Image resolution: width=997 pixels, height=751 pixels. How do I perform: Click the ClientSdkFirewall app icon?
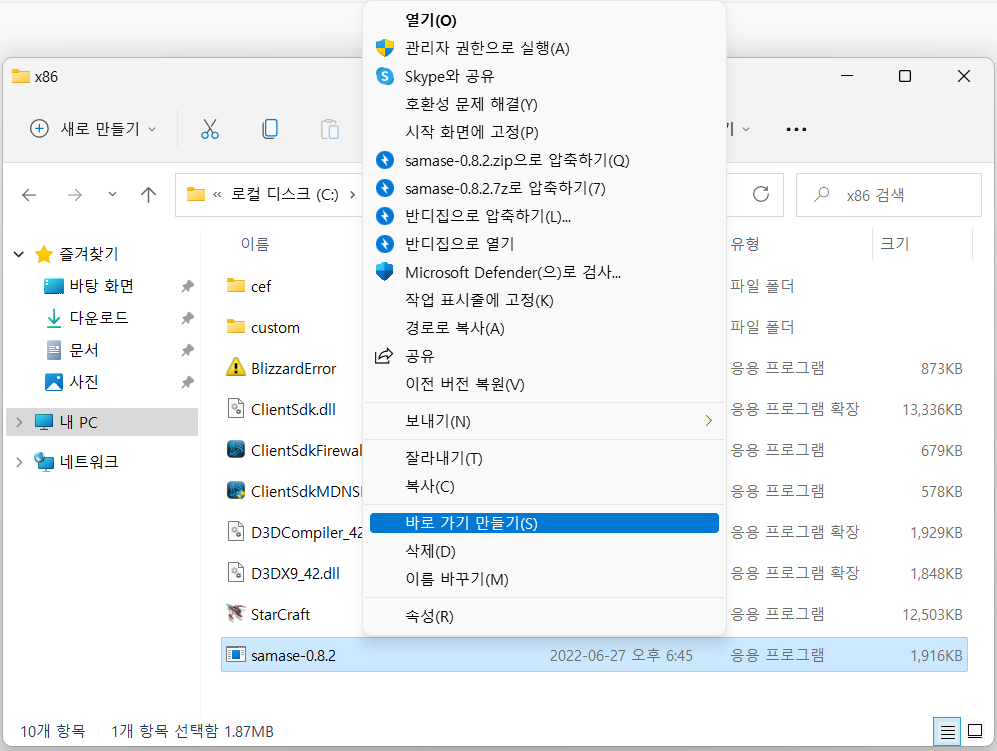tap(236, 450)
